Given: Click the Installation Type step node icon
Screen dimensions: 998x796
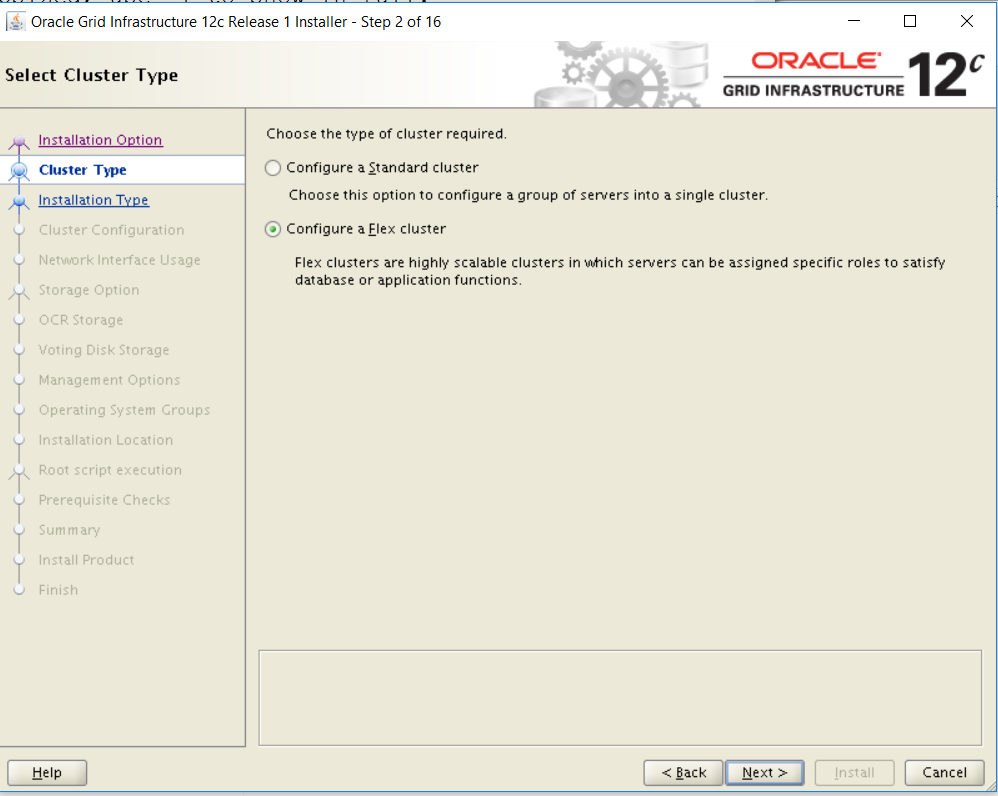Looking at the screenshot, I should tap(19, 201).
